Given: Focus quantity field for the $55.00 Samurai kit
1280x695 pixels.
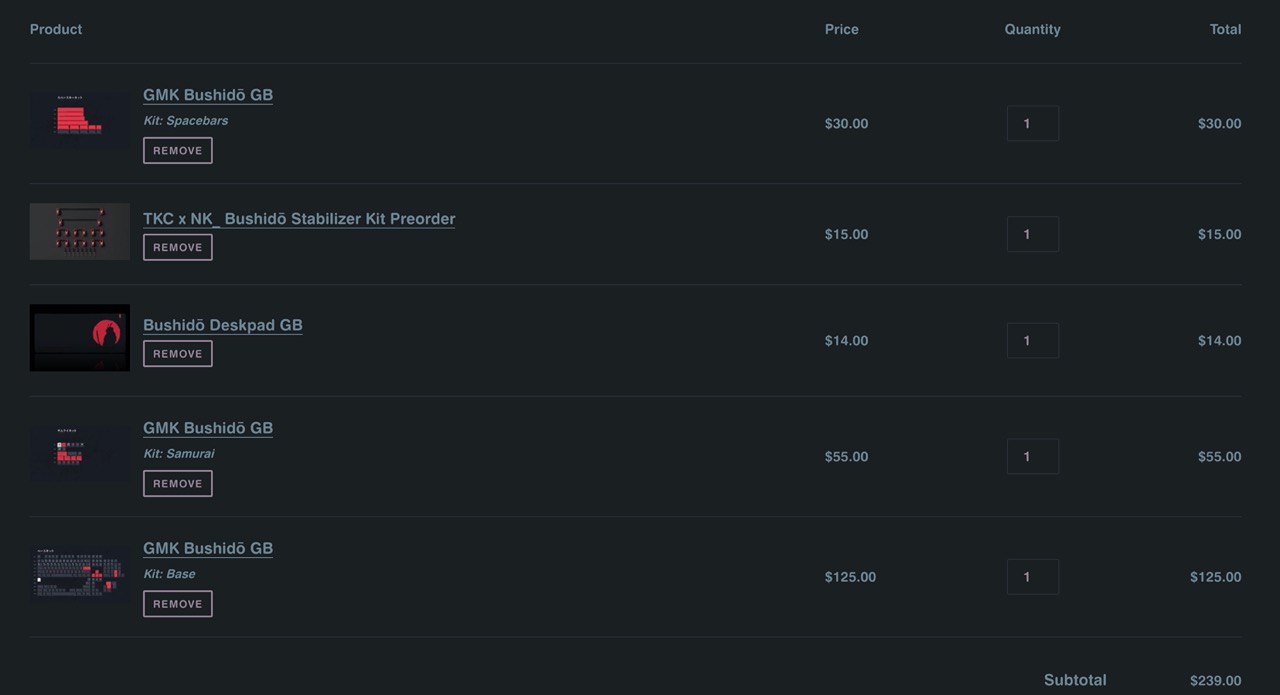Looking at the screenshot, I should (1033, 456).
